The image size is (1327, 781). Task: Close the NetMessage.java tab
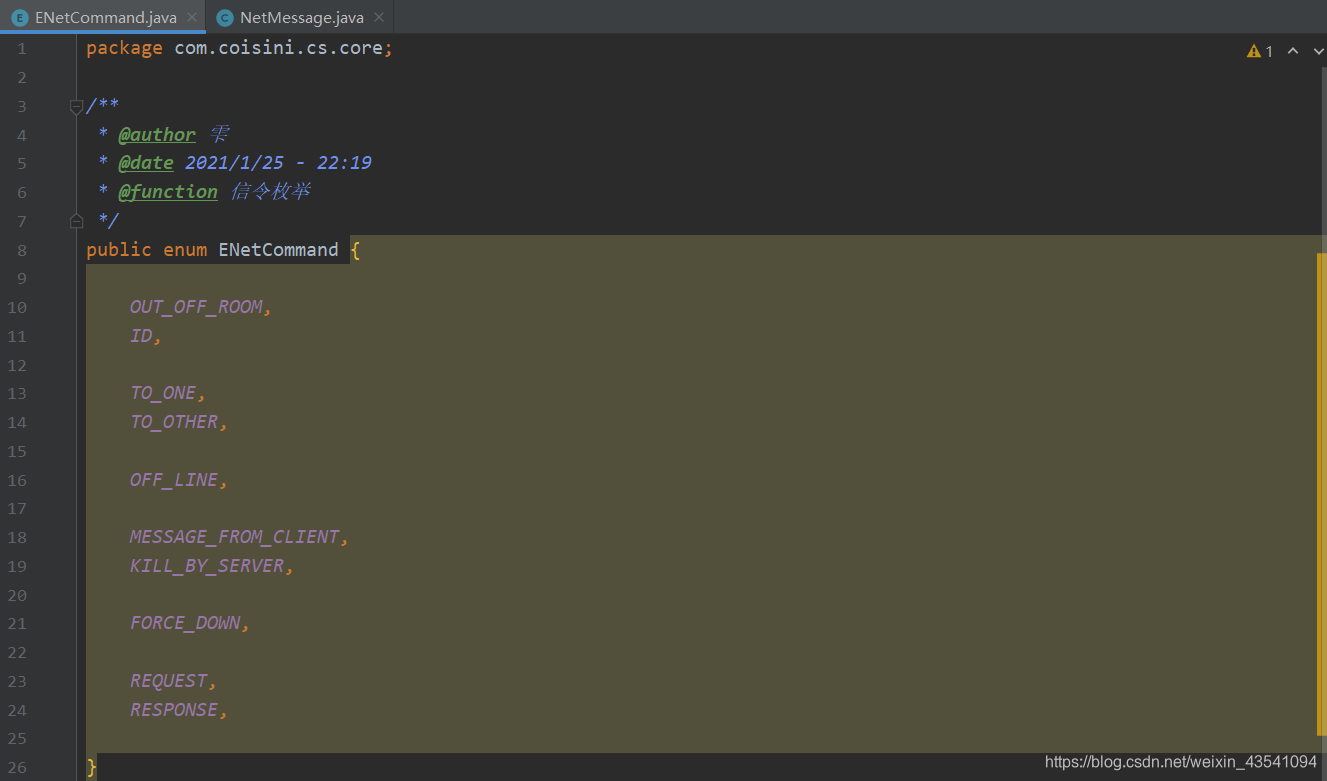(x=379, y=17)
